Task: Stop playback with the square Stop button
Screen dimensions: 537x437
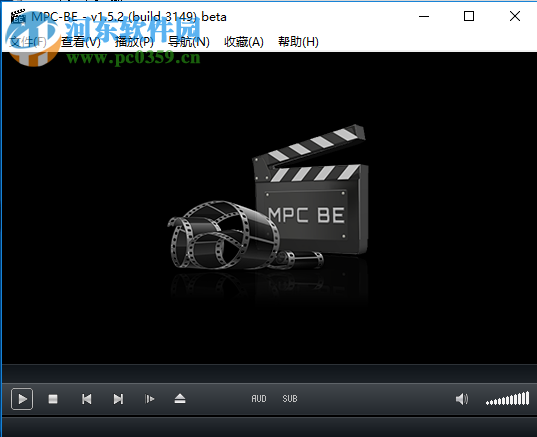Action: [x=53, y=399]
